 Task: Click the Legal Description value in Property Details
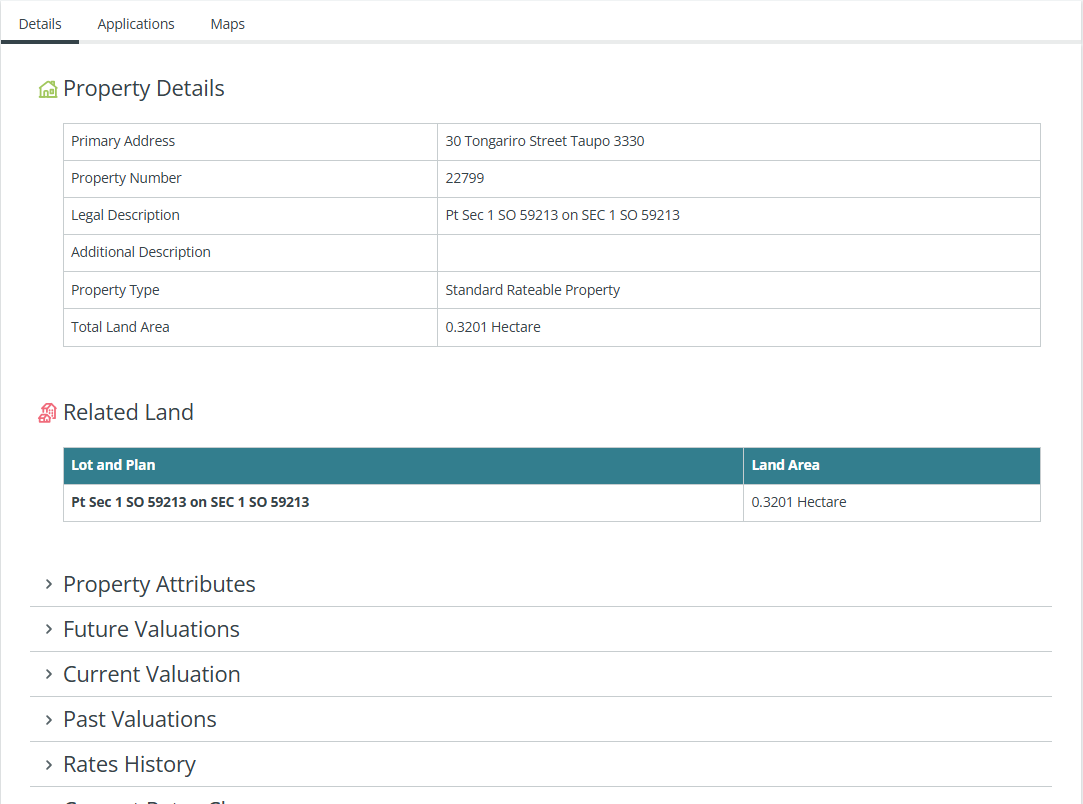coord(562,215)
